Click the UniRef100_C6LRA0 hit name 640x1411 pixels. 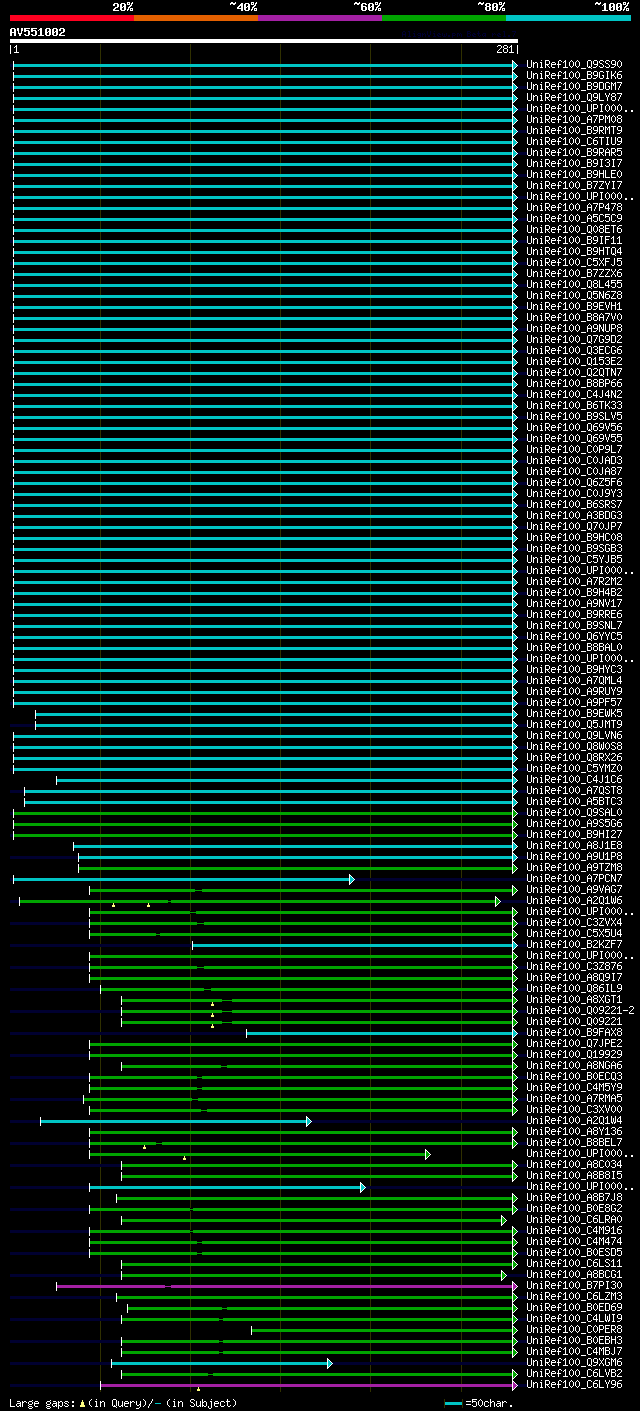[x=574, y=1220]
